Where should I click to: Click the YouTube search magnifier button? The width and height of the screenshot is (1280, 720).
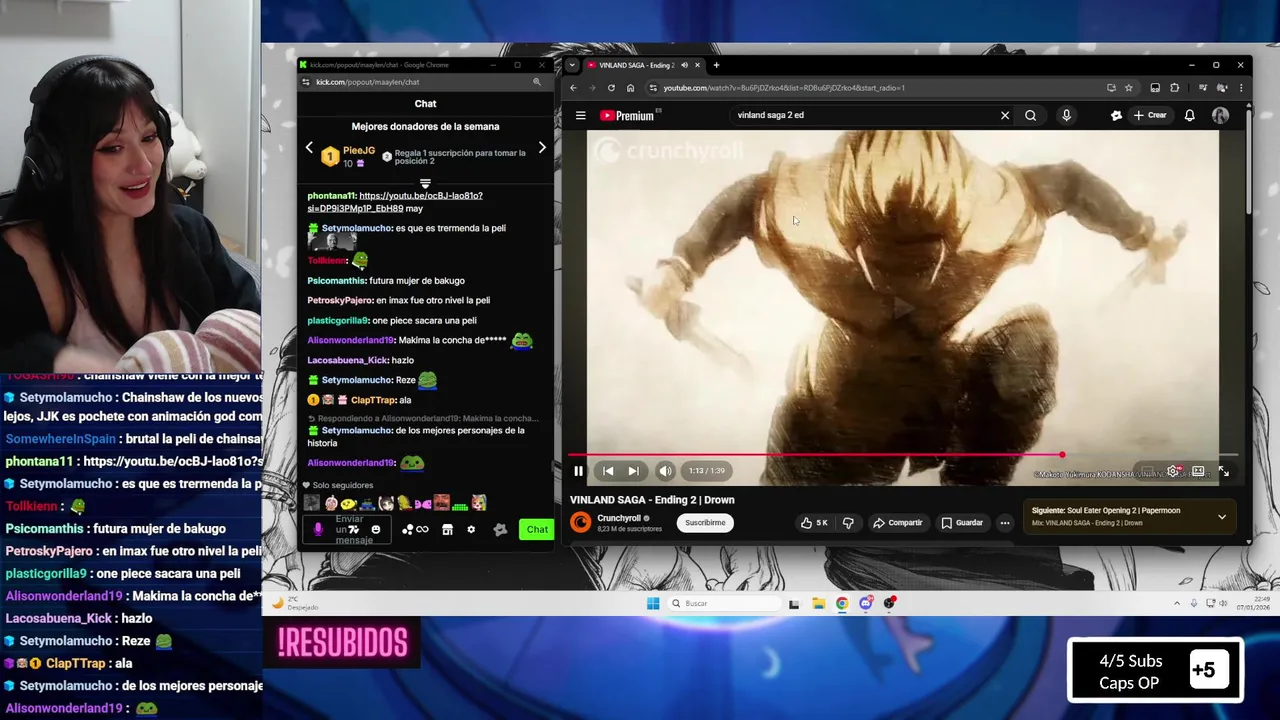pos(1030,115)
